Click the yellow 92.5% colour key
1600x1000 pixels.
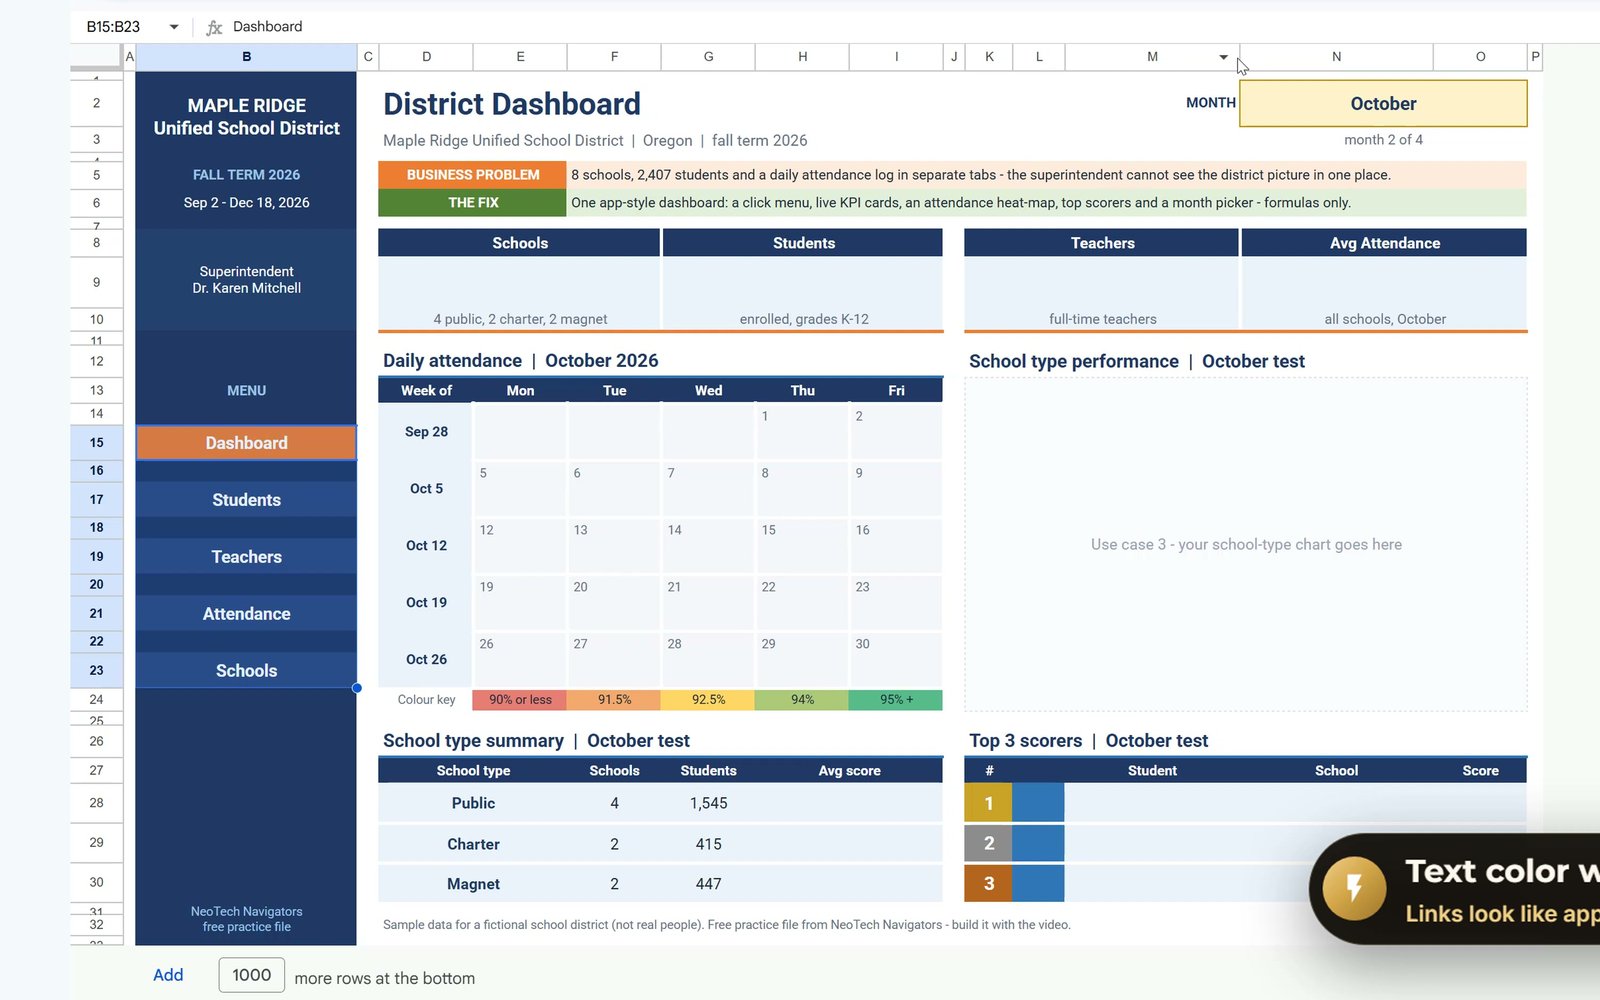(708, 700)
